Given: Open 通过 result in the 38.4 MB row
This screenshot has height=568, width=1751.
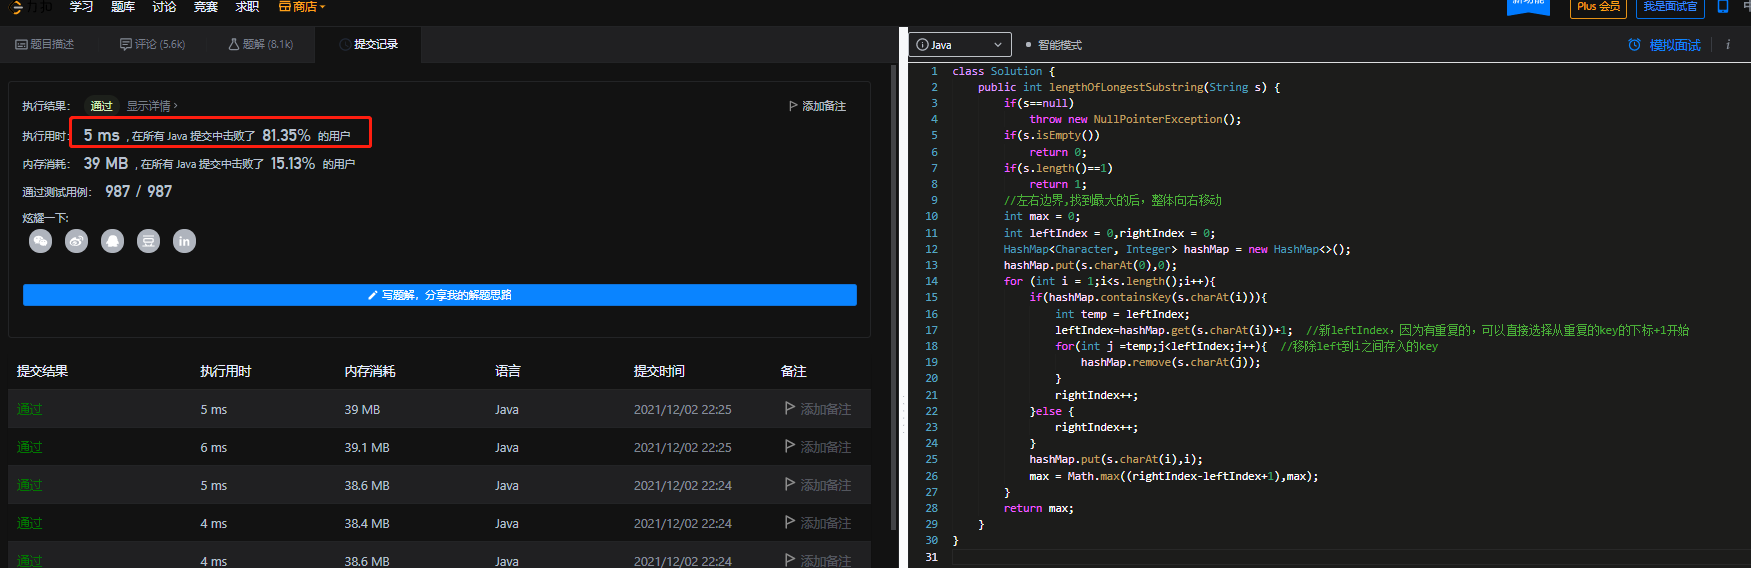Looking at the screenshot, I should point(29,523).
